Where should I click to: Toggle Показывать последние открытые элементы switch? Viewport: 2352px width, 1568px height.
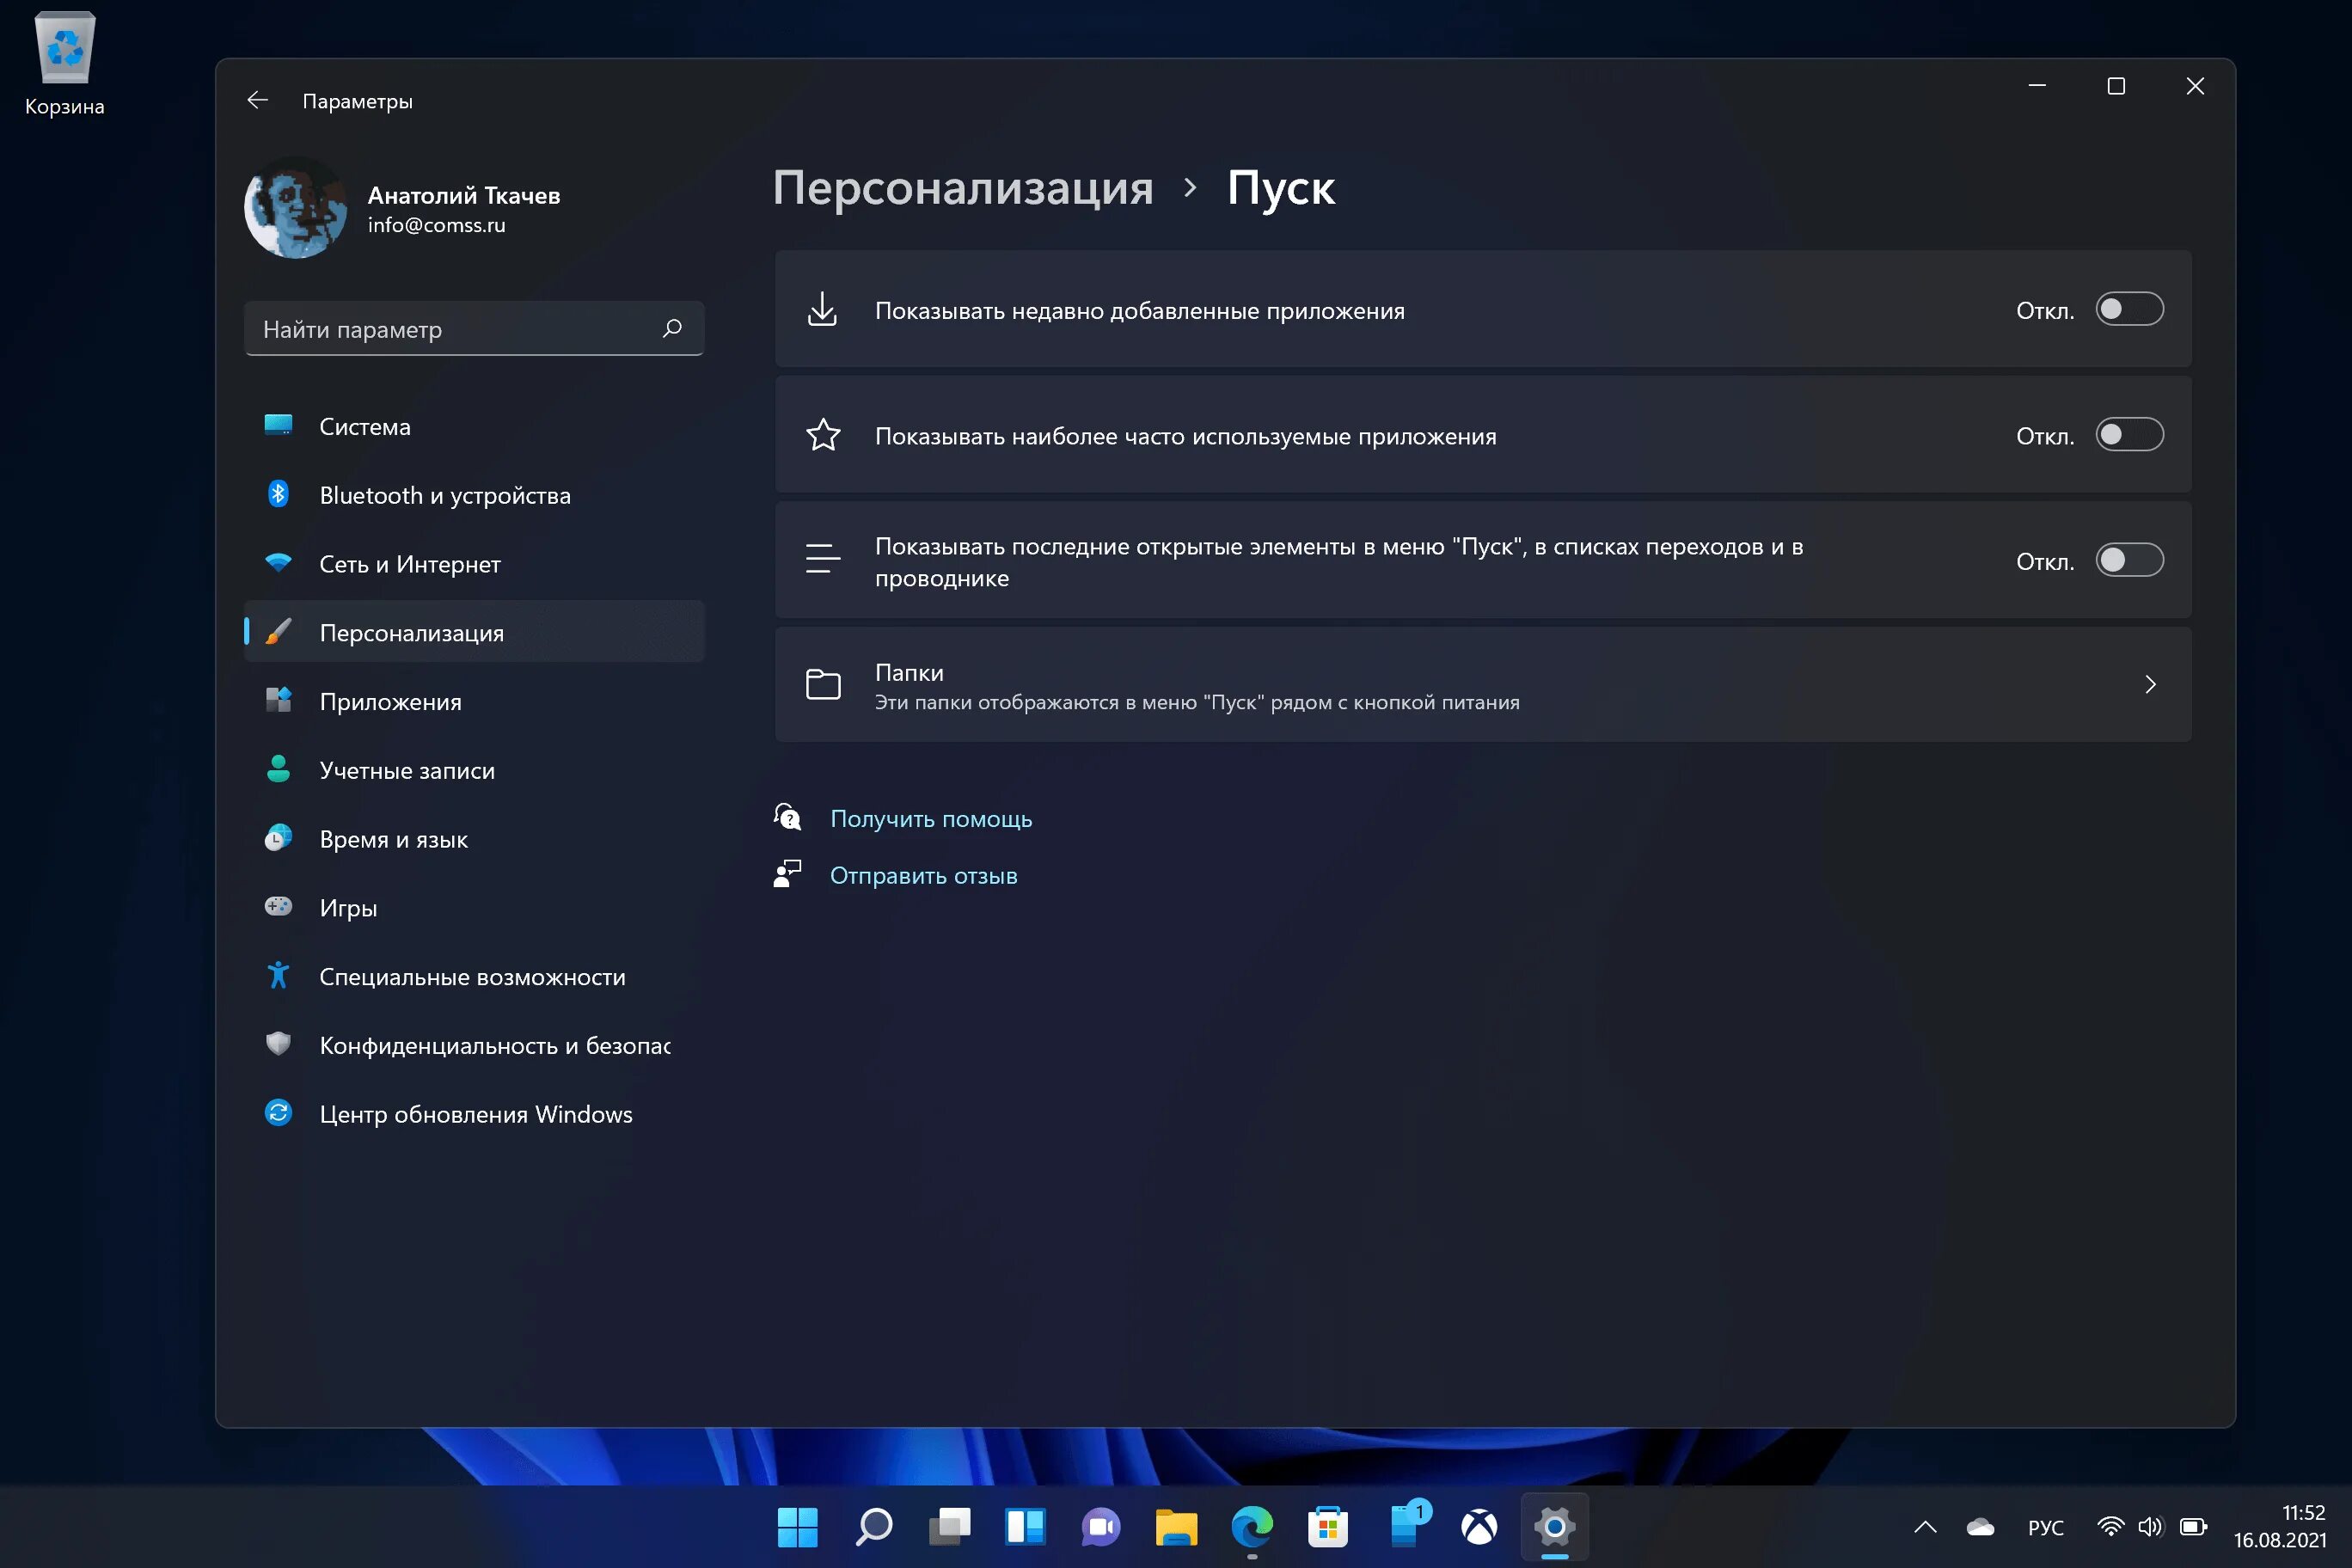[x=2130, y=561]
